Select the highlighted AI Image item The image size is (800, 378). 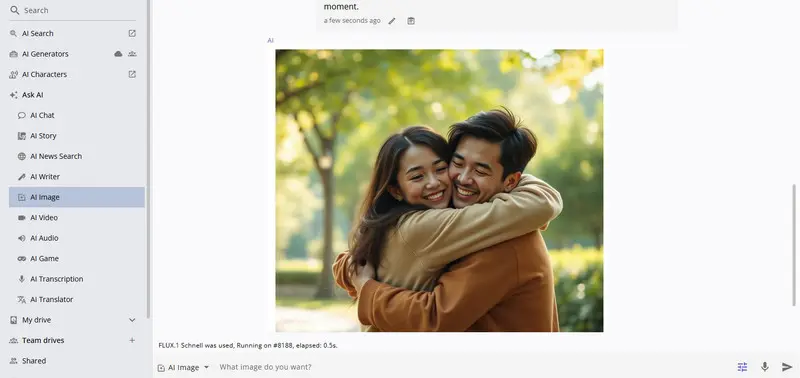pos(77,197)
